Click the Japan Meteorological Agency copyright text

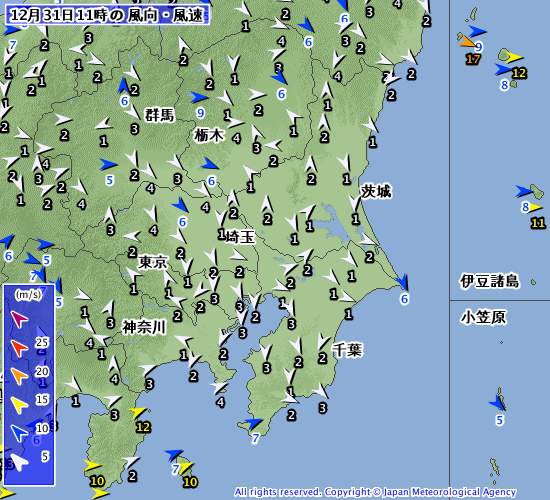375,492
